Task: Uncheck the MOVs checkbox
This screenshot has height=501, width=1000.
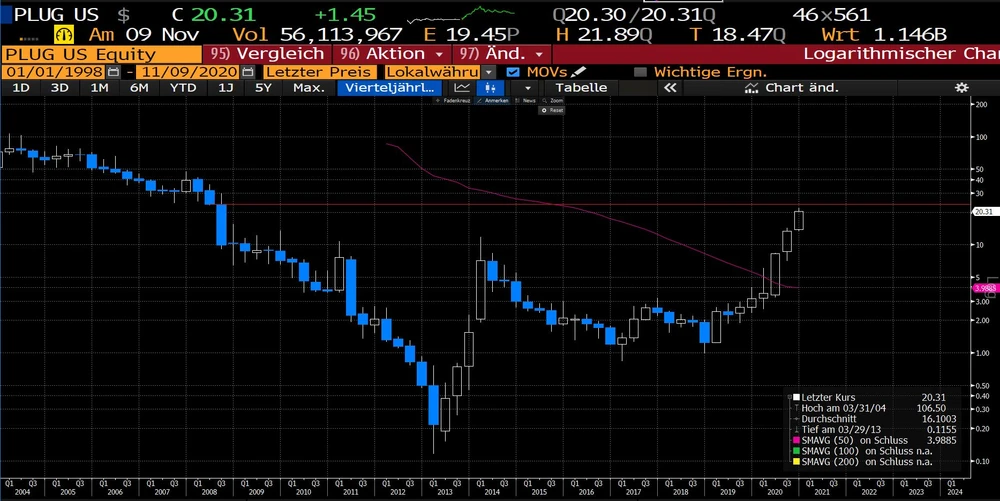Action: pyautogui.click(x=513, y=72)
